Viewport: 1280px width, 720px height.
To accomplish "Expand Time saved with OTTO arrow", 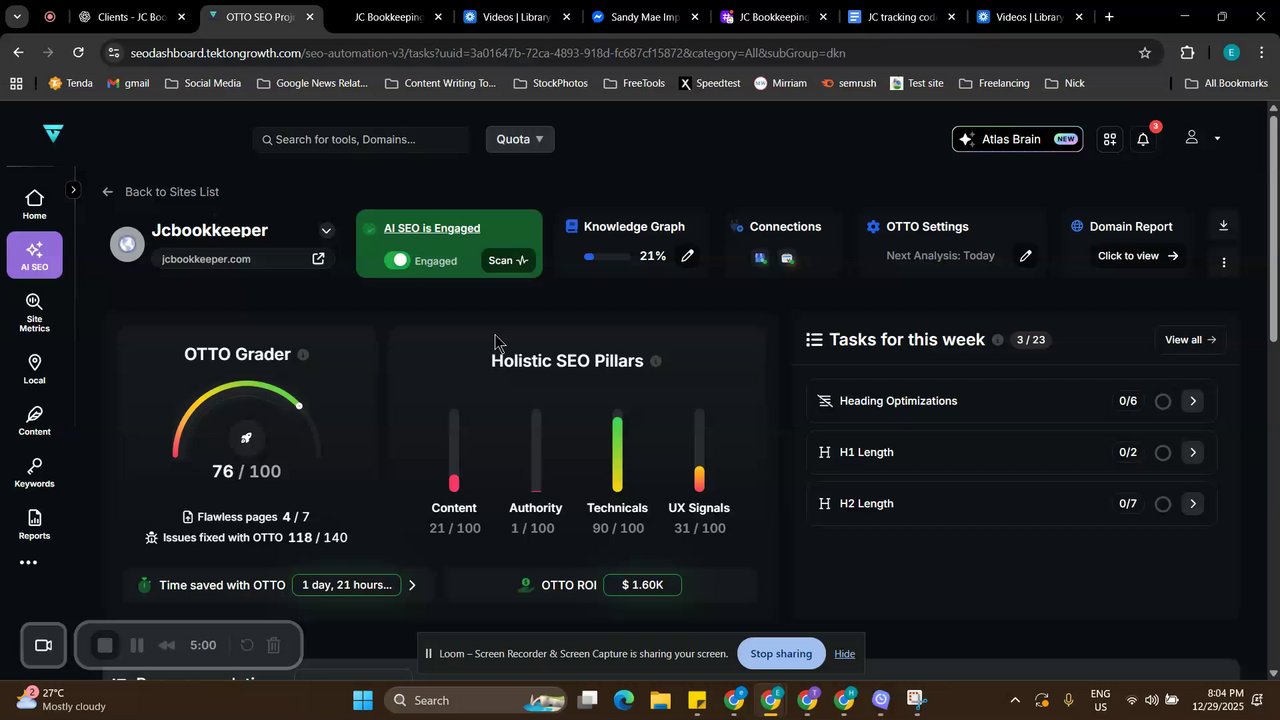I will tap(412, 585).
